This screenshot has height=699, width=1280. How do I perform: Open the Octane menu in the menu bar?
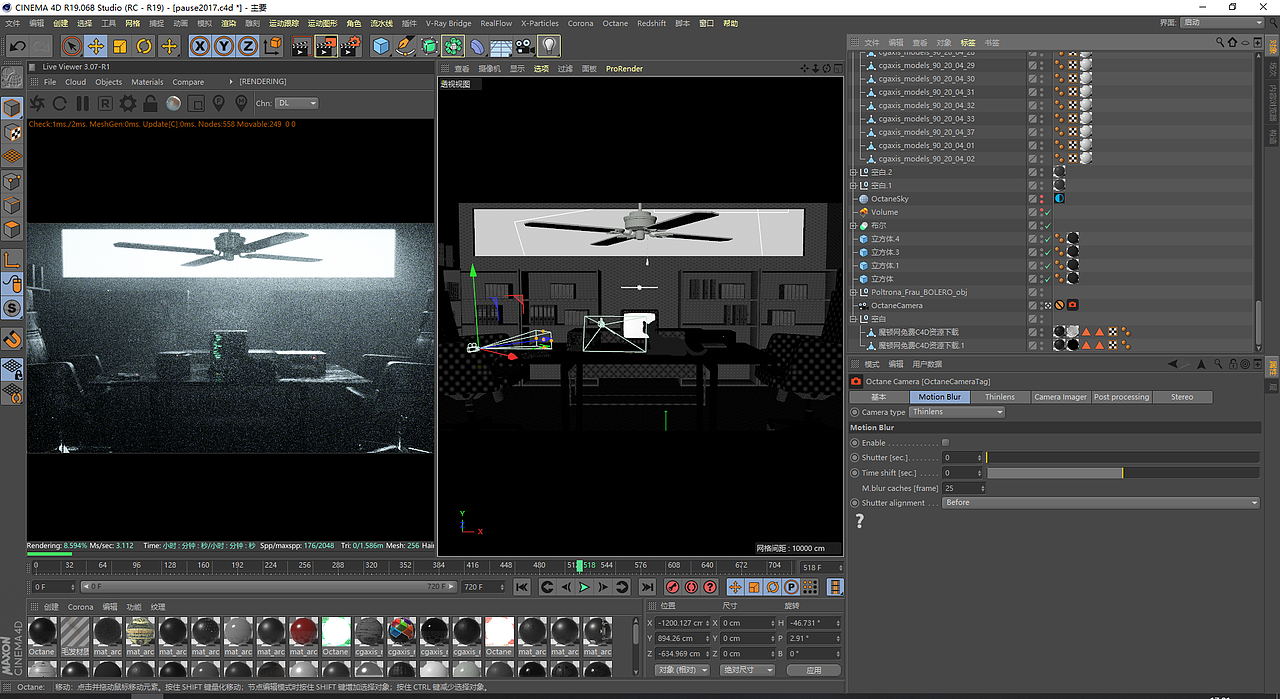(x=615, y=23)
